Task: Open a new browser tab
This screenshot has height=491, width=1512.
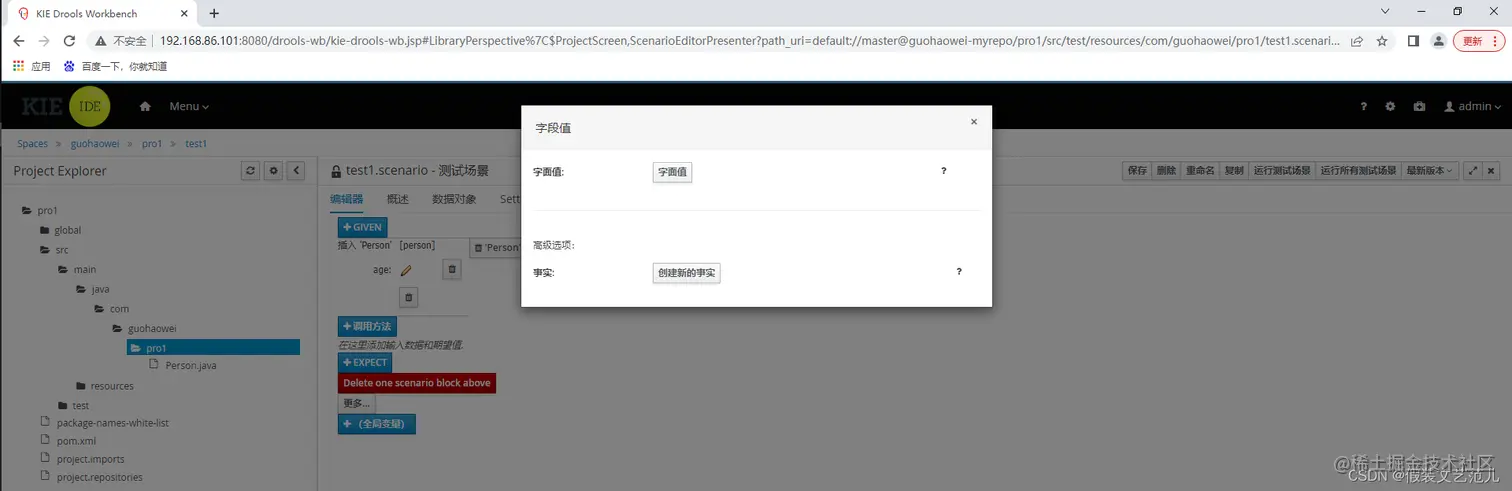Action: coord(214,13)
